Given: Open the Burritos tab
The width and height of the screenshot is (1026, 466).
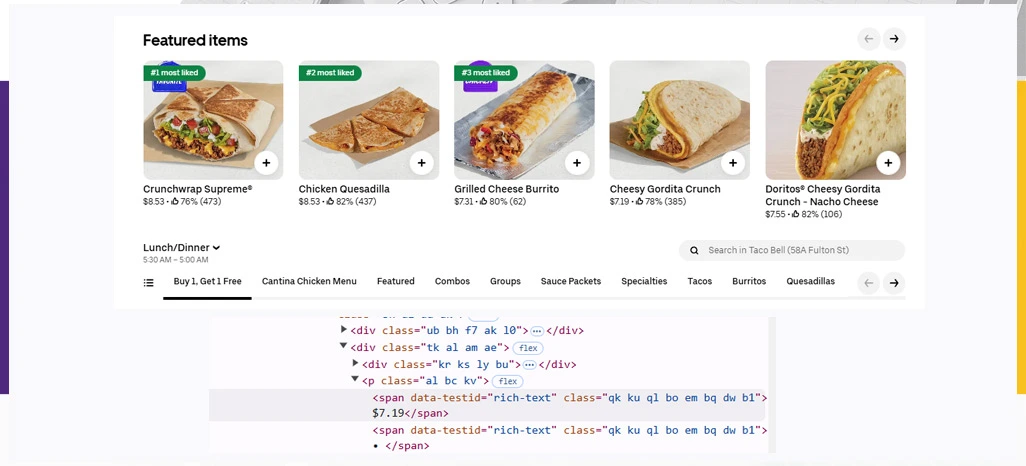Looking at the screenshot, I should pos(749,281).
